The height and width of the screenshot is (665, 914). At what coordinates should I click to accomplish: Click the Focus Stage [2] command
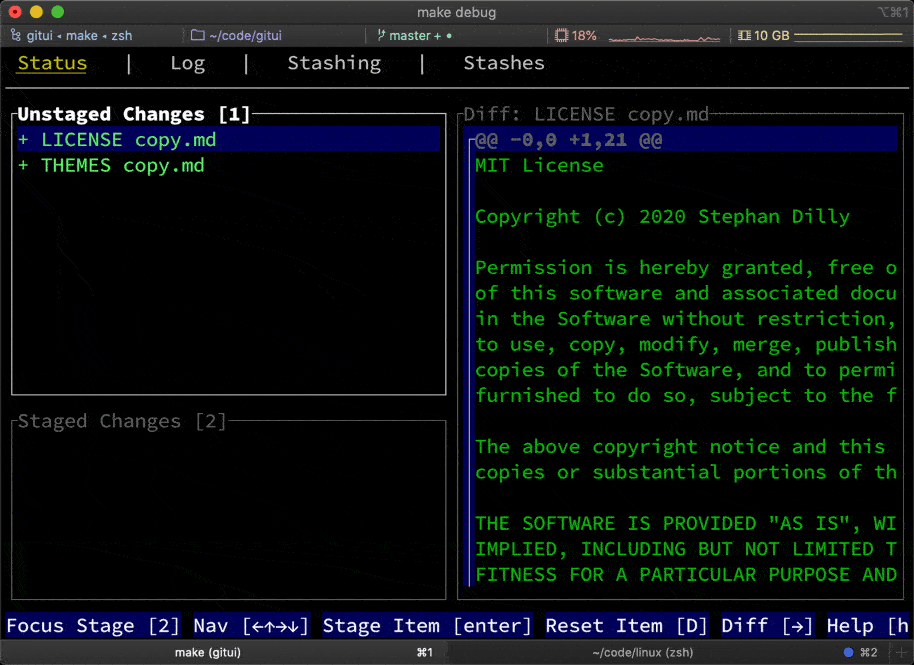pyautogui.click(x=93, y=626)
